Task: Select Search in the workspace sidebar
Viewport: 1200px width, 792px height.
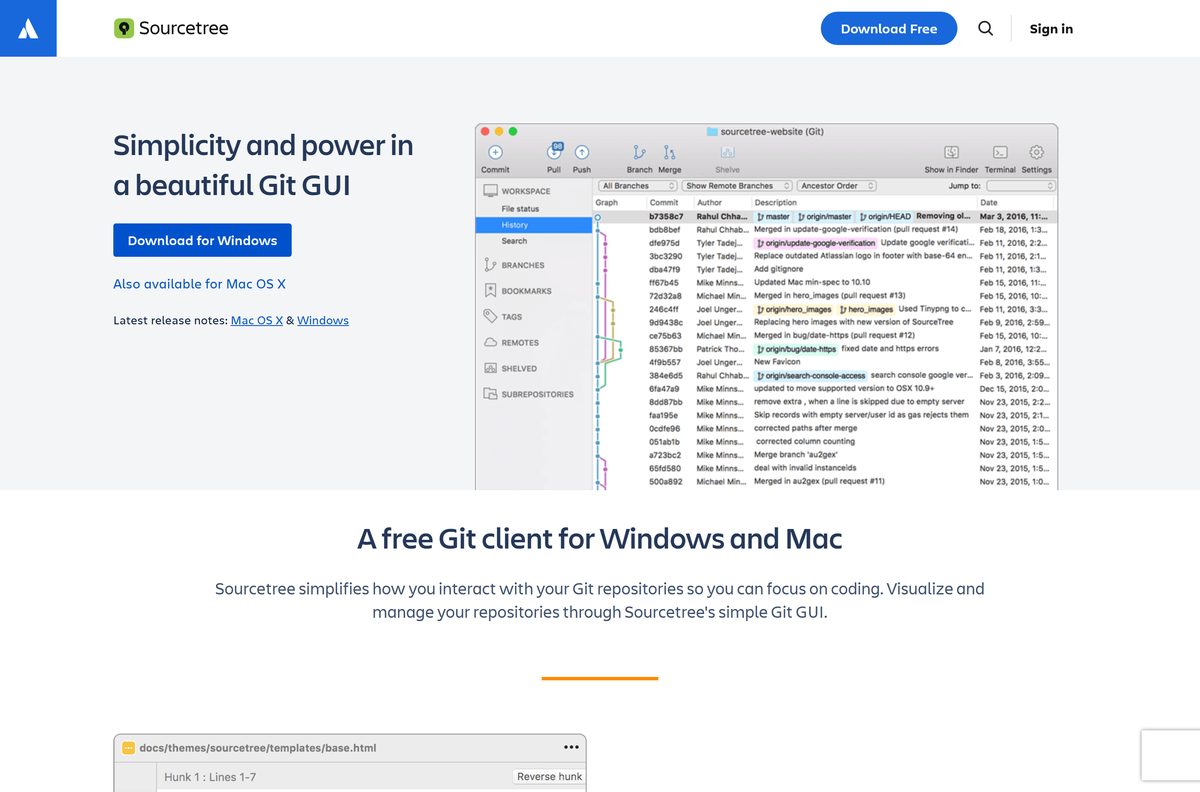Action: [x=514, y=241]
